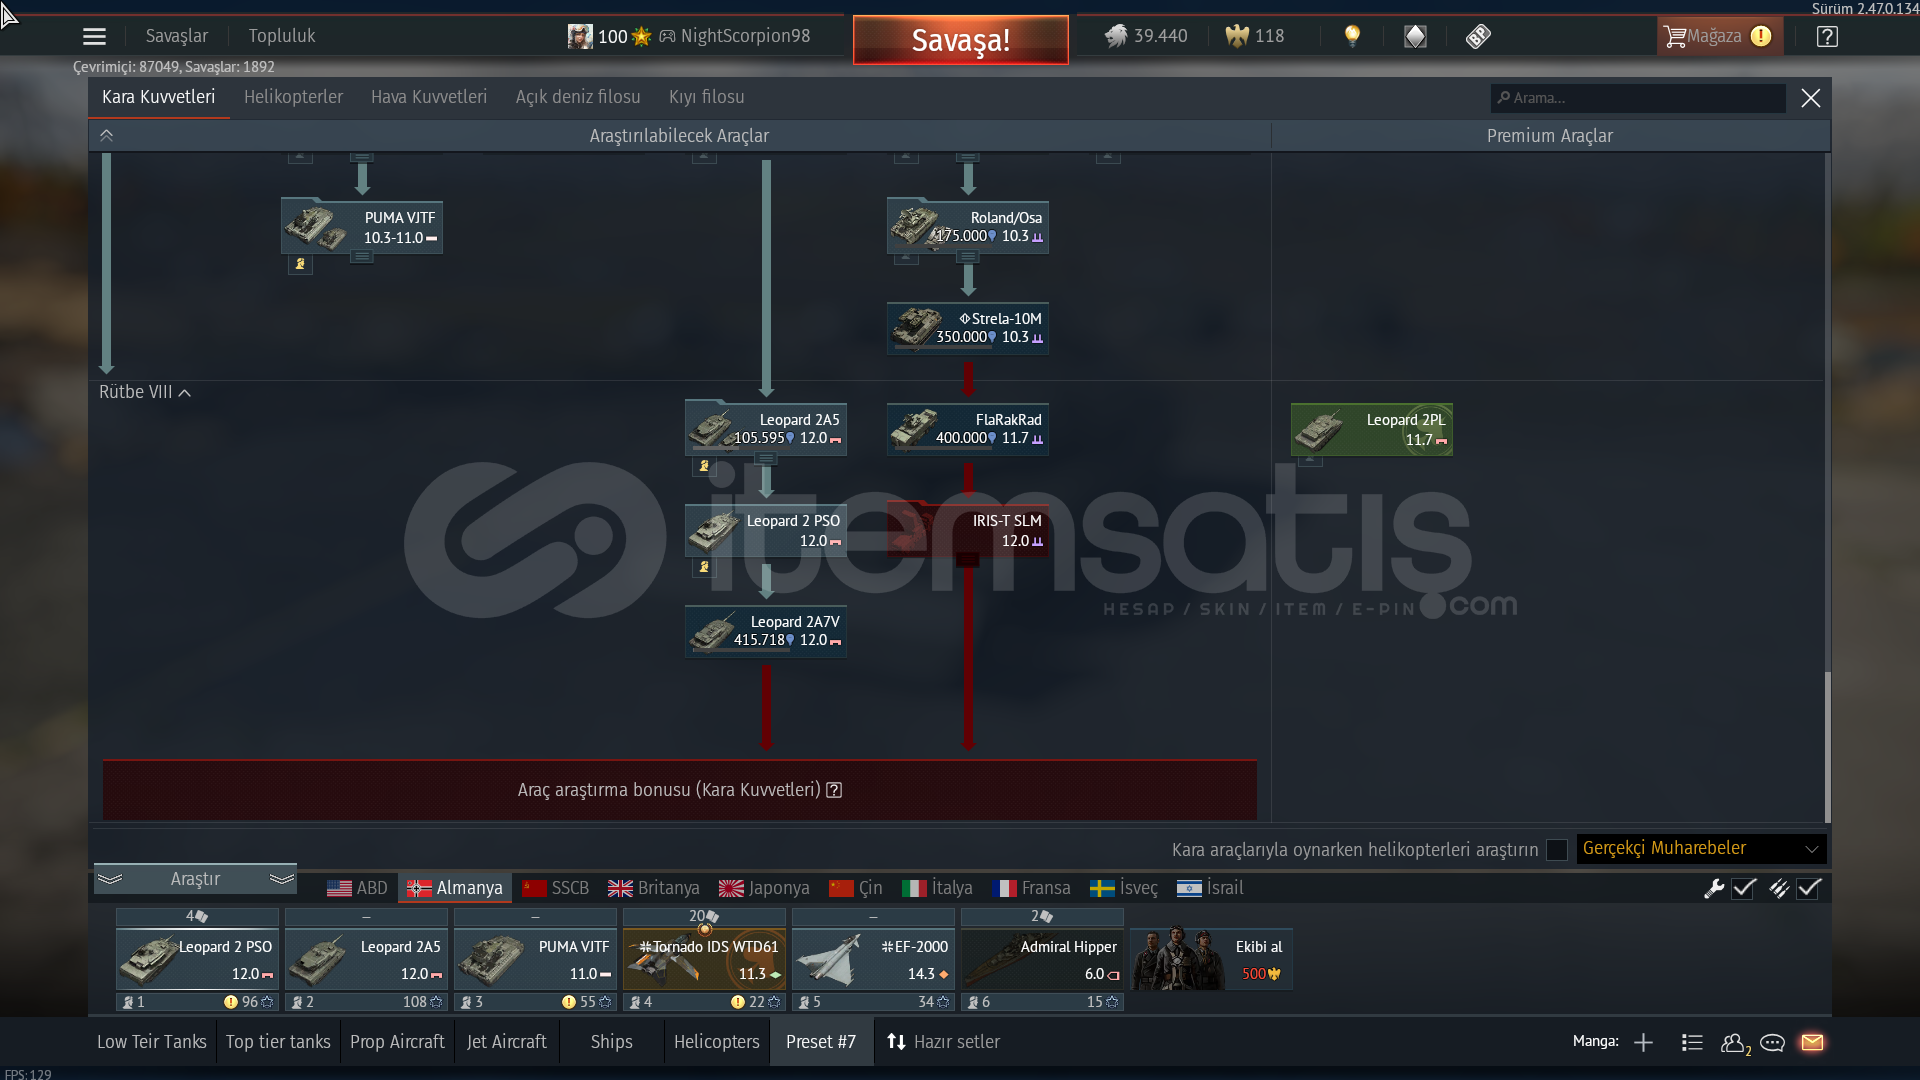Viewport: 1920px width, 1080px height.
Task: Select the İsrail nation tab
Action: [x=1210, y=888]
